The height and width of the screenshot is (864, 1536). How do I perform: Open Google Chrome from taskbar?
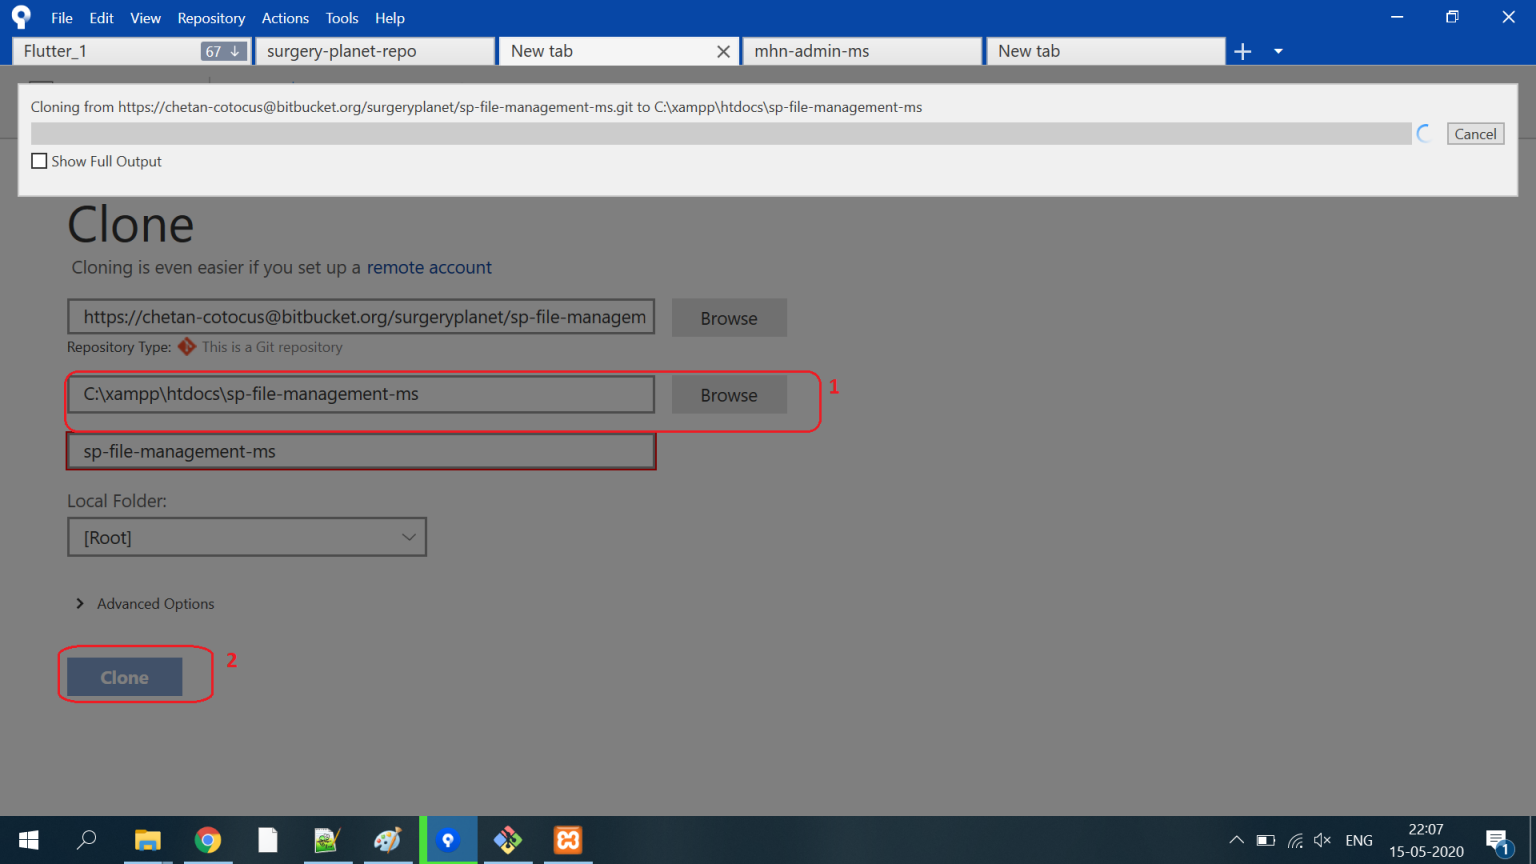coord(208,840)
